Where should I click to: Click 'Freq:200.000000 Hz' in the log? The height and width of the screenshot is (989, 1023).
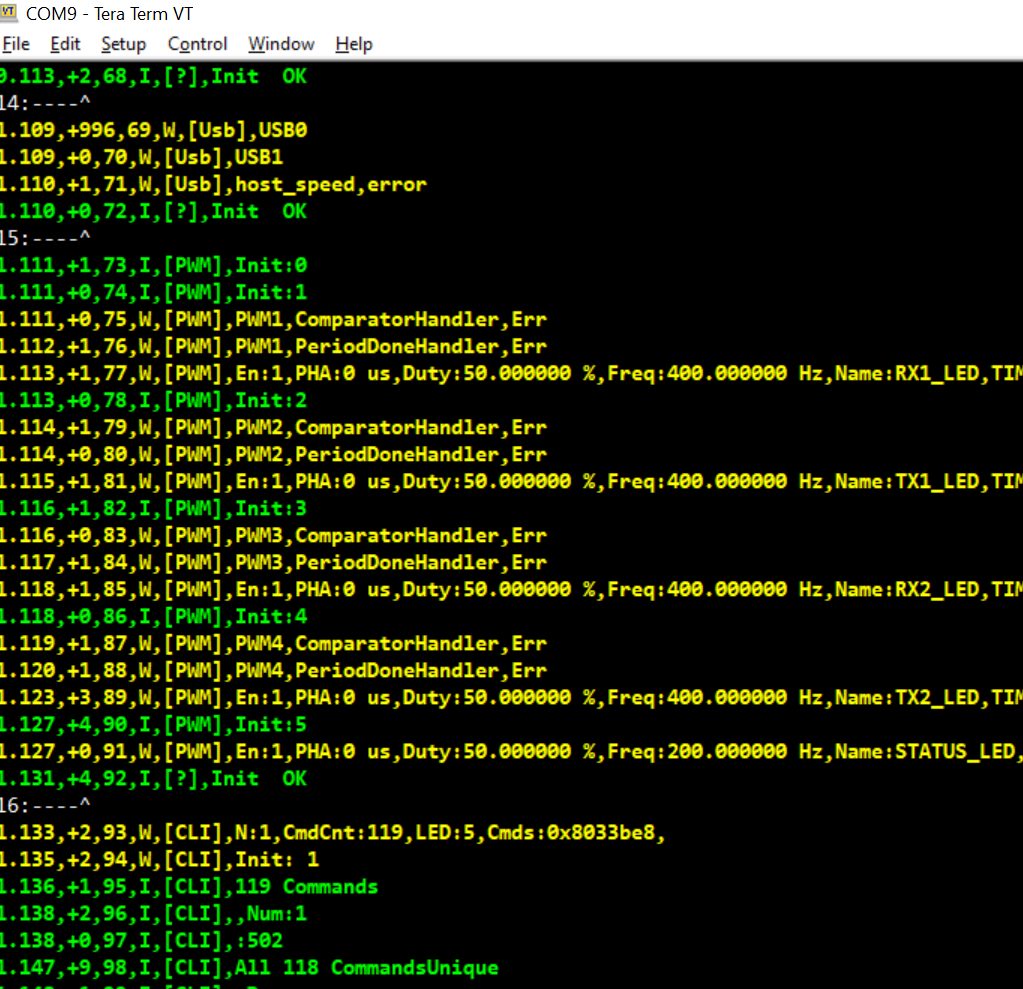pyautogui.click(x=715, y=752)
